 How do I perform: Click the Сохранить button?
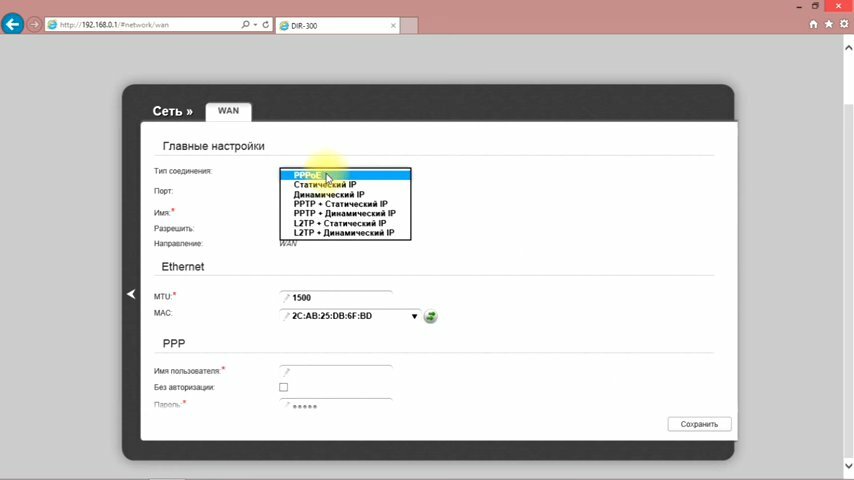[x=699, y=424]
